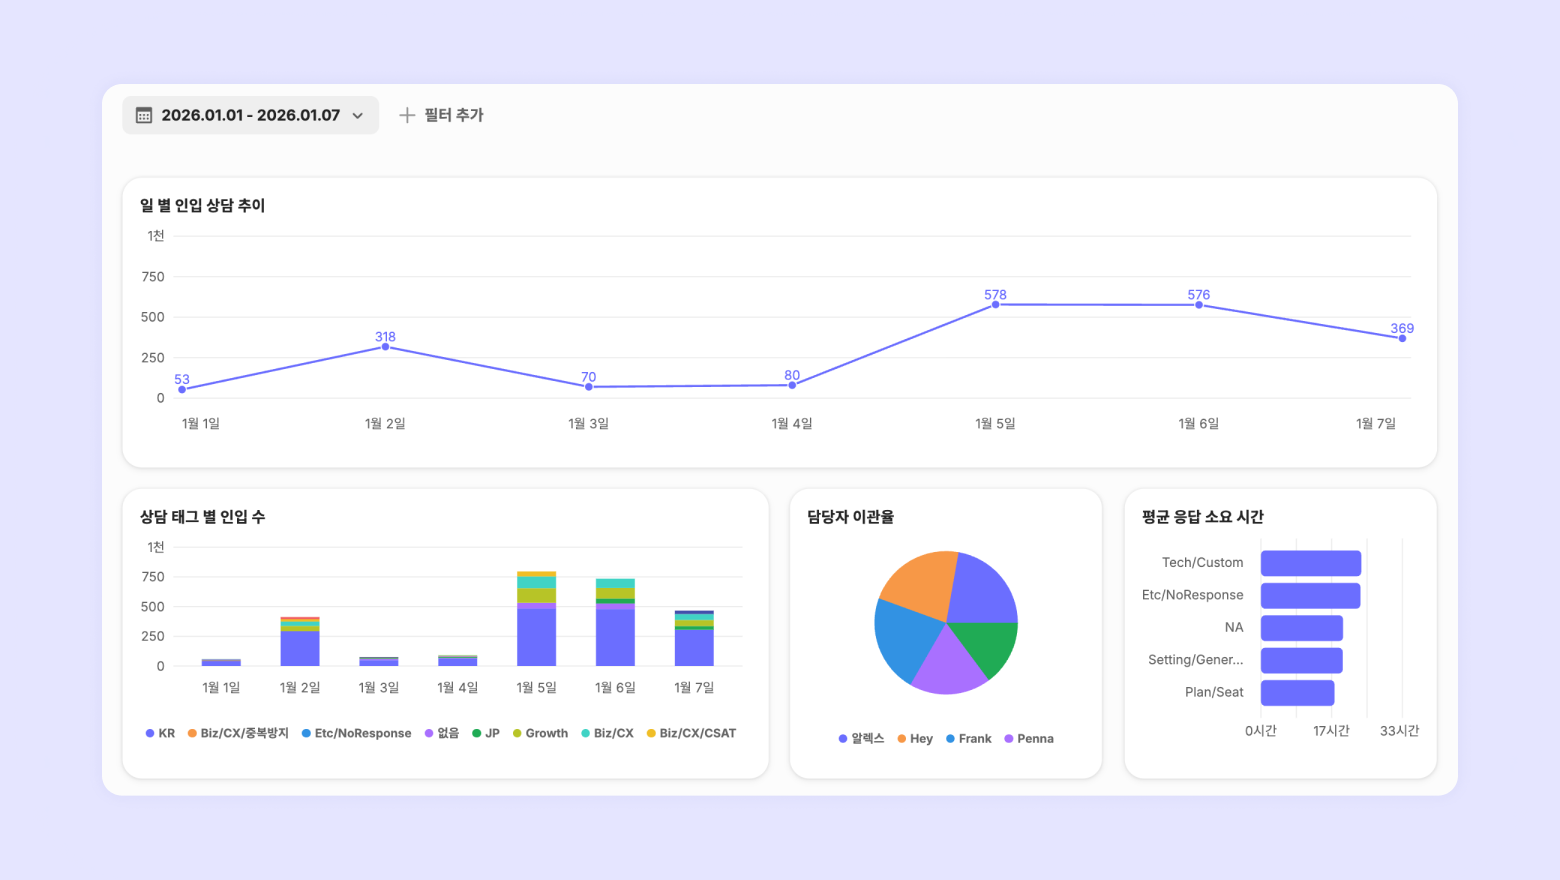1560x880 pixels.
Task: Click the 578 data point on 1월 5일
Action: [x=995, y=304]
